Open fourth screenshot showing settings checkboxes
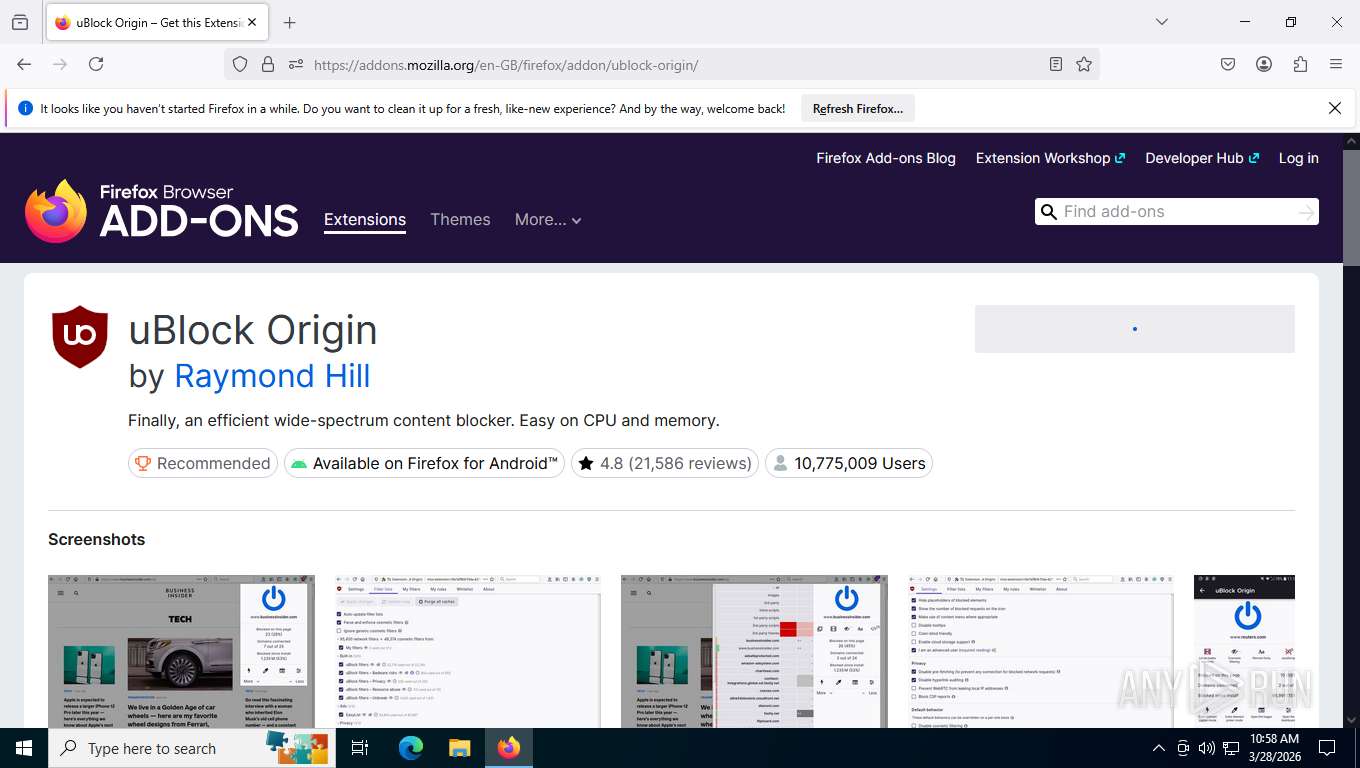 (1041, 651)
